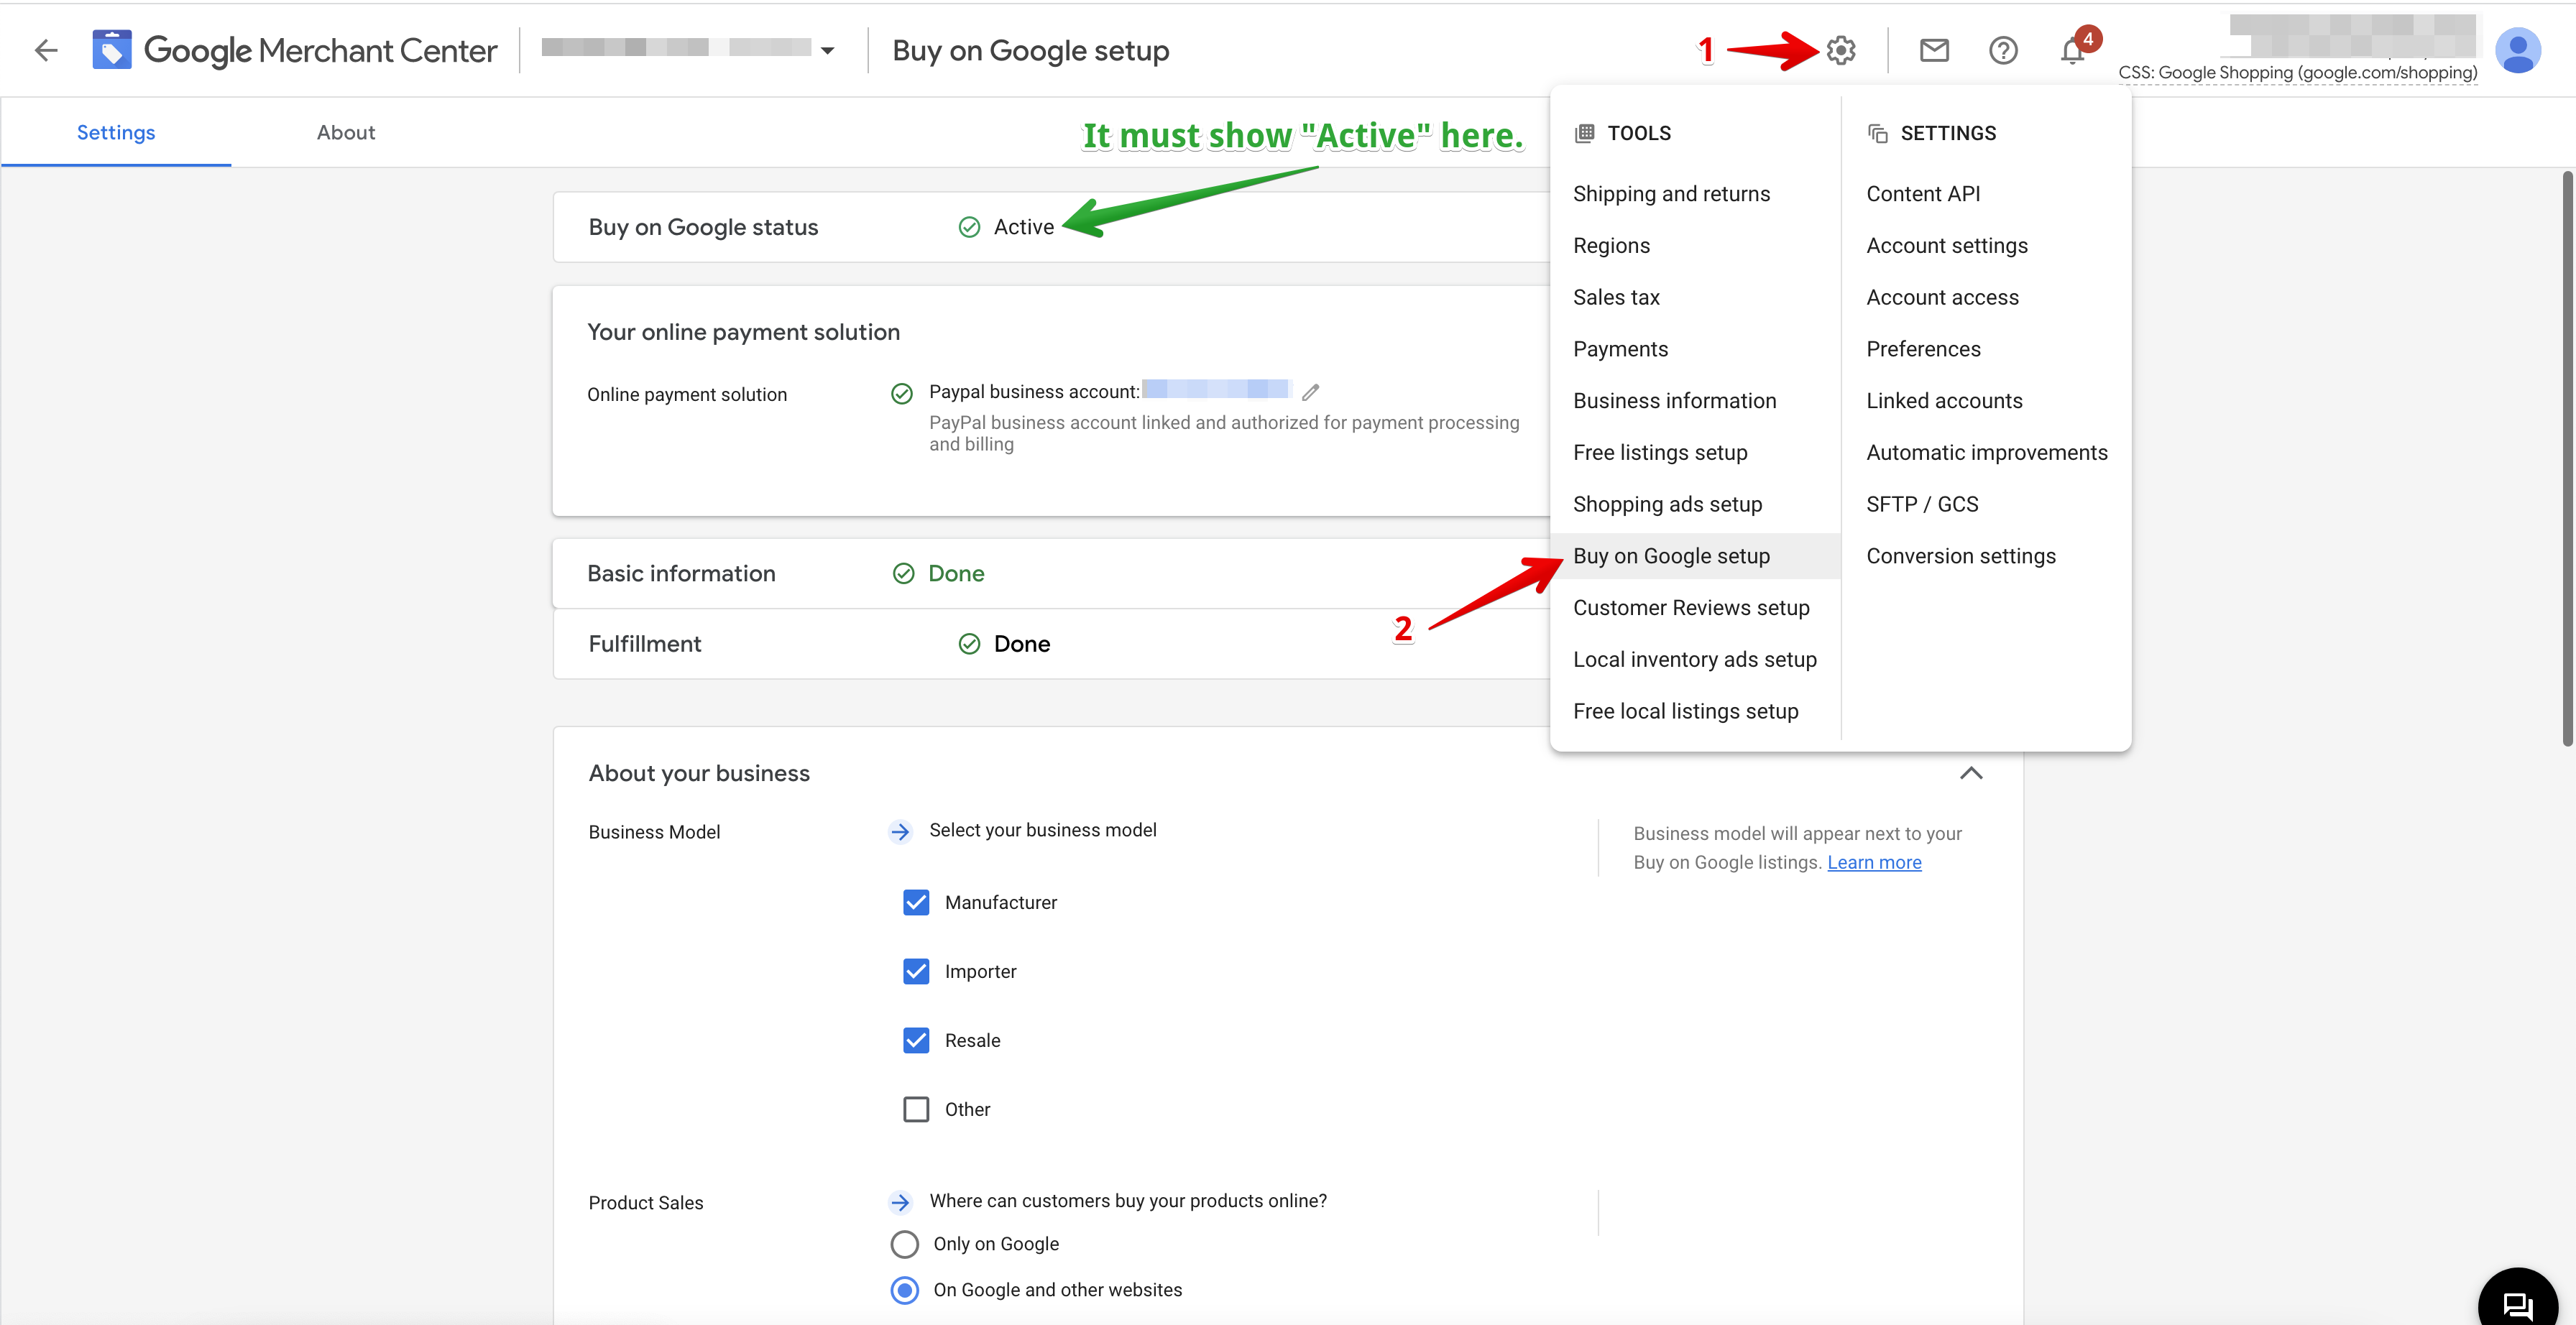Open the help question mark icon

(2003, 50)
